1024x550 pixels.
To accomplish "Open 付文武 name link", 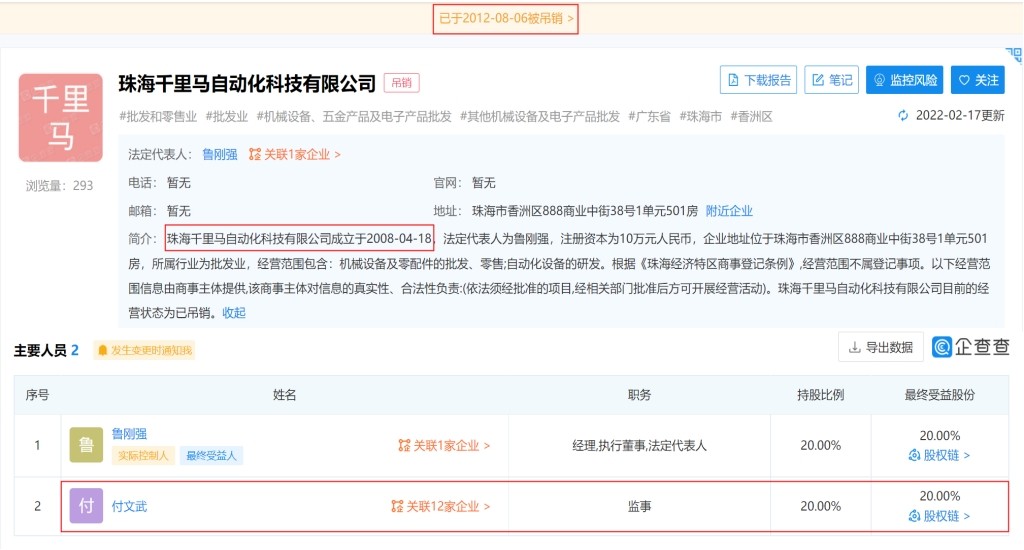I will [129, 506].
